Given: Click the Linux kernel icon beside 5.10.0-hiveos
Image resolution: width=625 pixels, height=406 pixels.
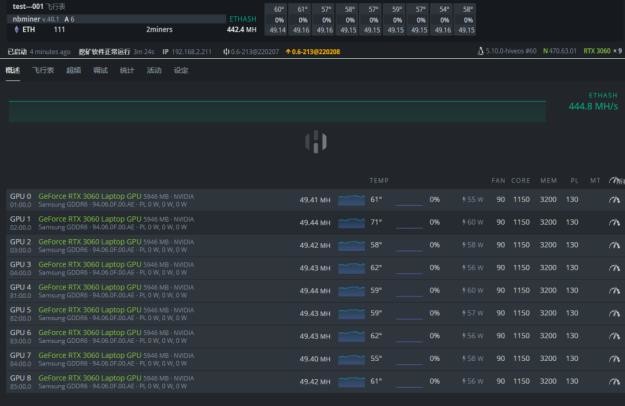Looking at the screenshot, I should click(482, 51).
